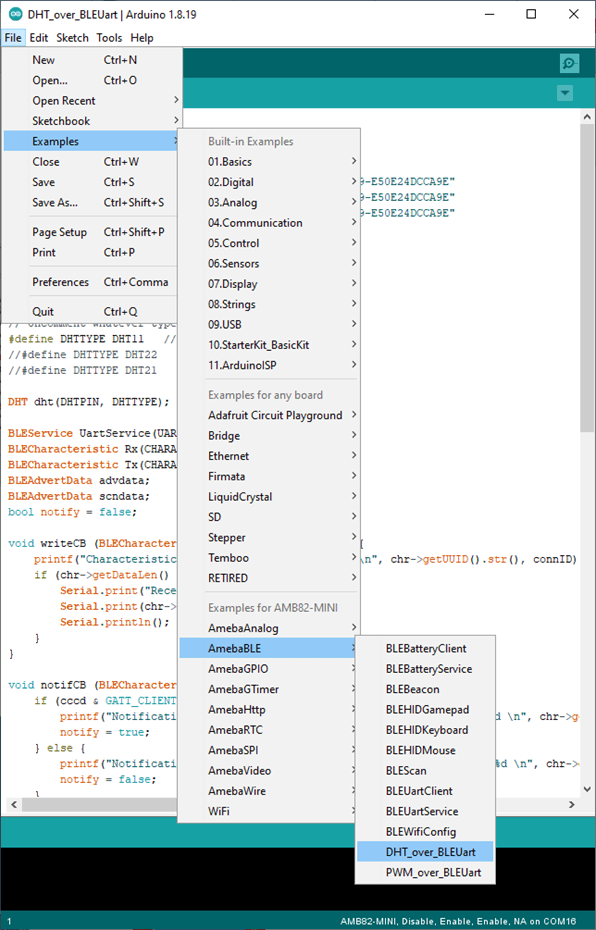Open the Temboo examples submenu
The width and height of the screenshot is (596, 930).
[x=269, y=558]
